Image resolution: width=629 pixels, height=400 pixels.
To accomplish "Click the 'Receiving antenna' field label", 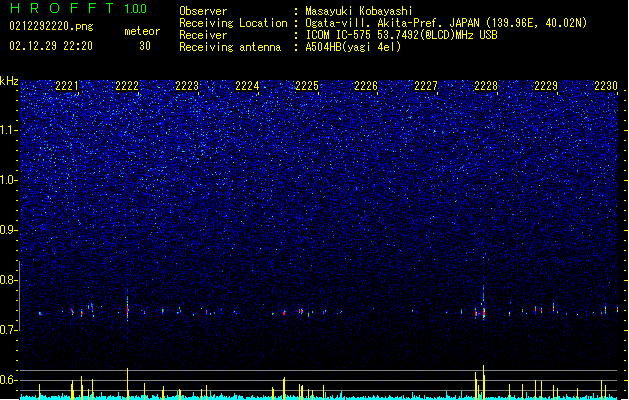I will pyautogui.click(x=230, y=47).
